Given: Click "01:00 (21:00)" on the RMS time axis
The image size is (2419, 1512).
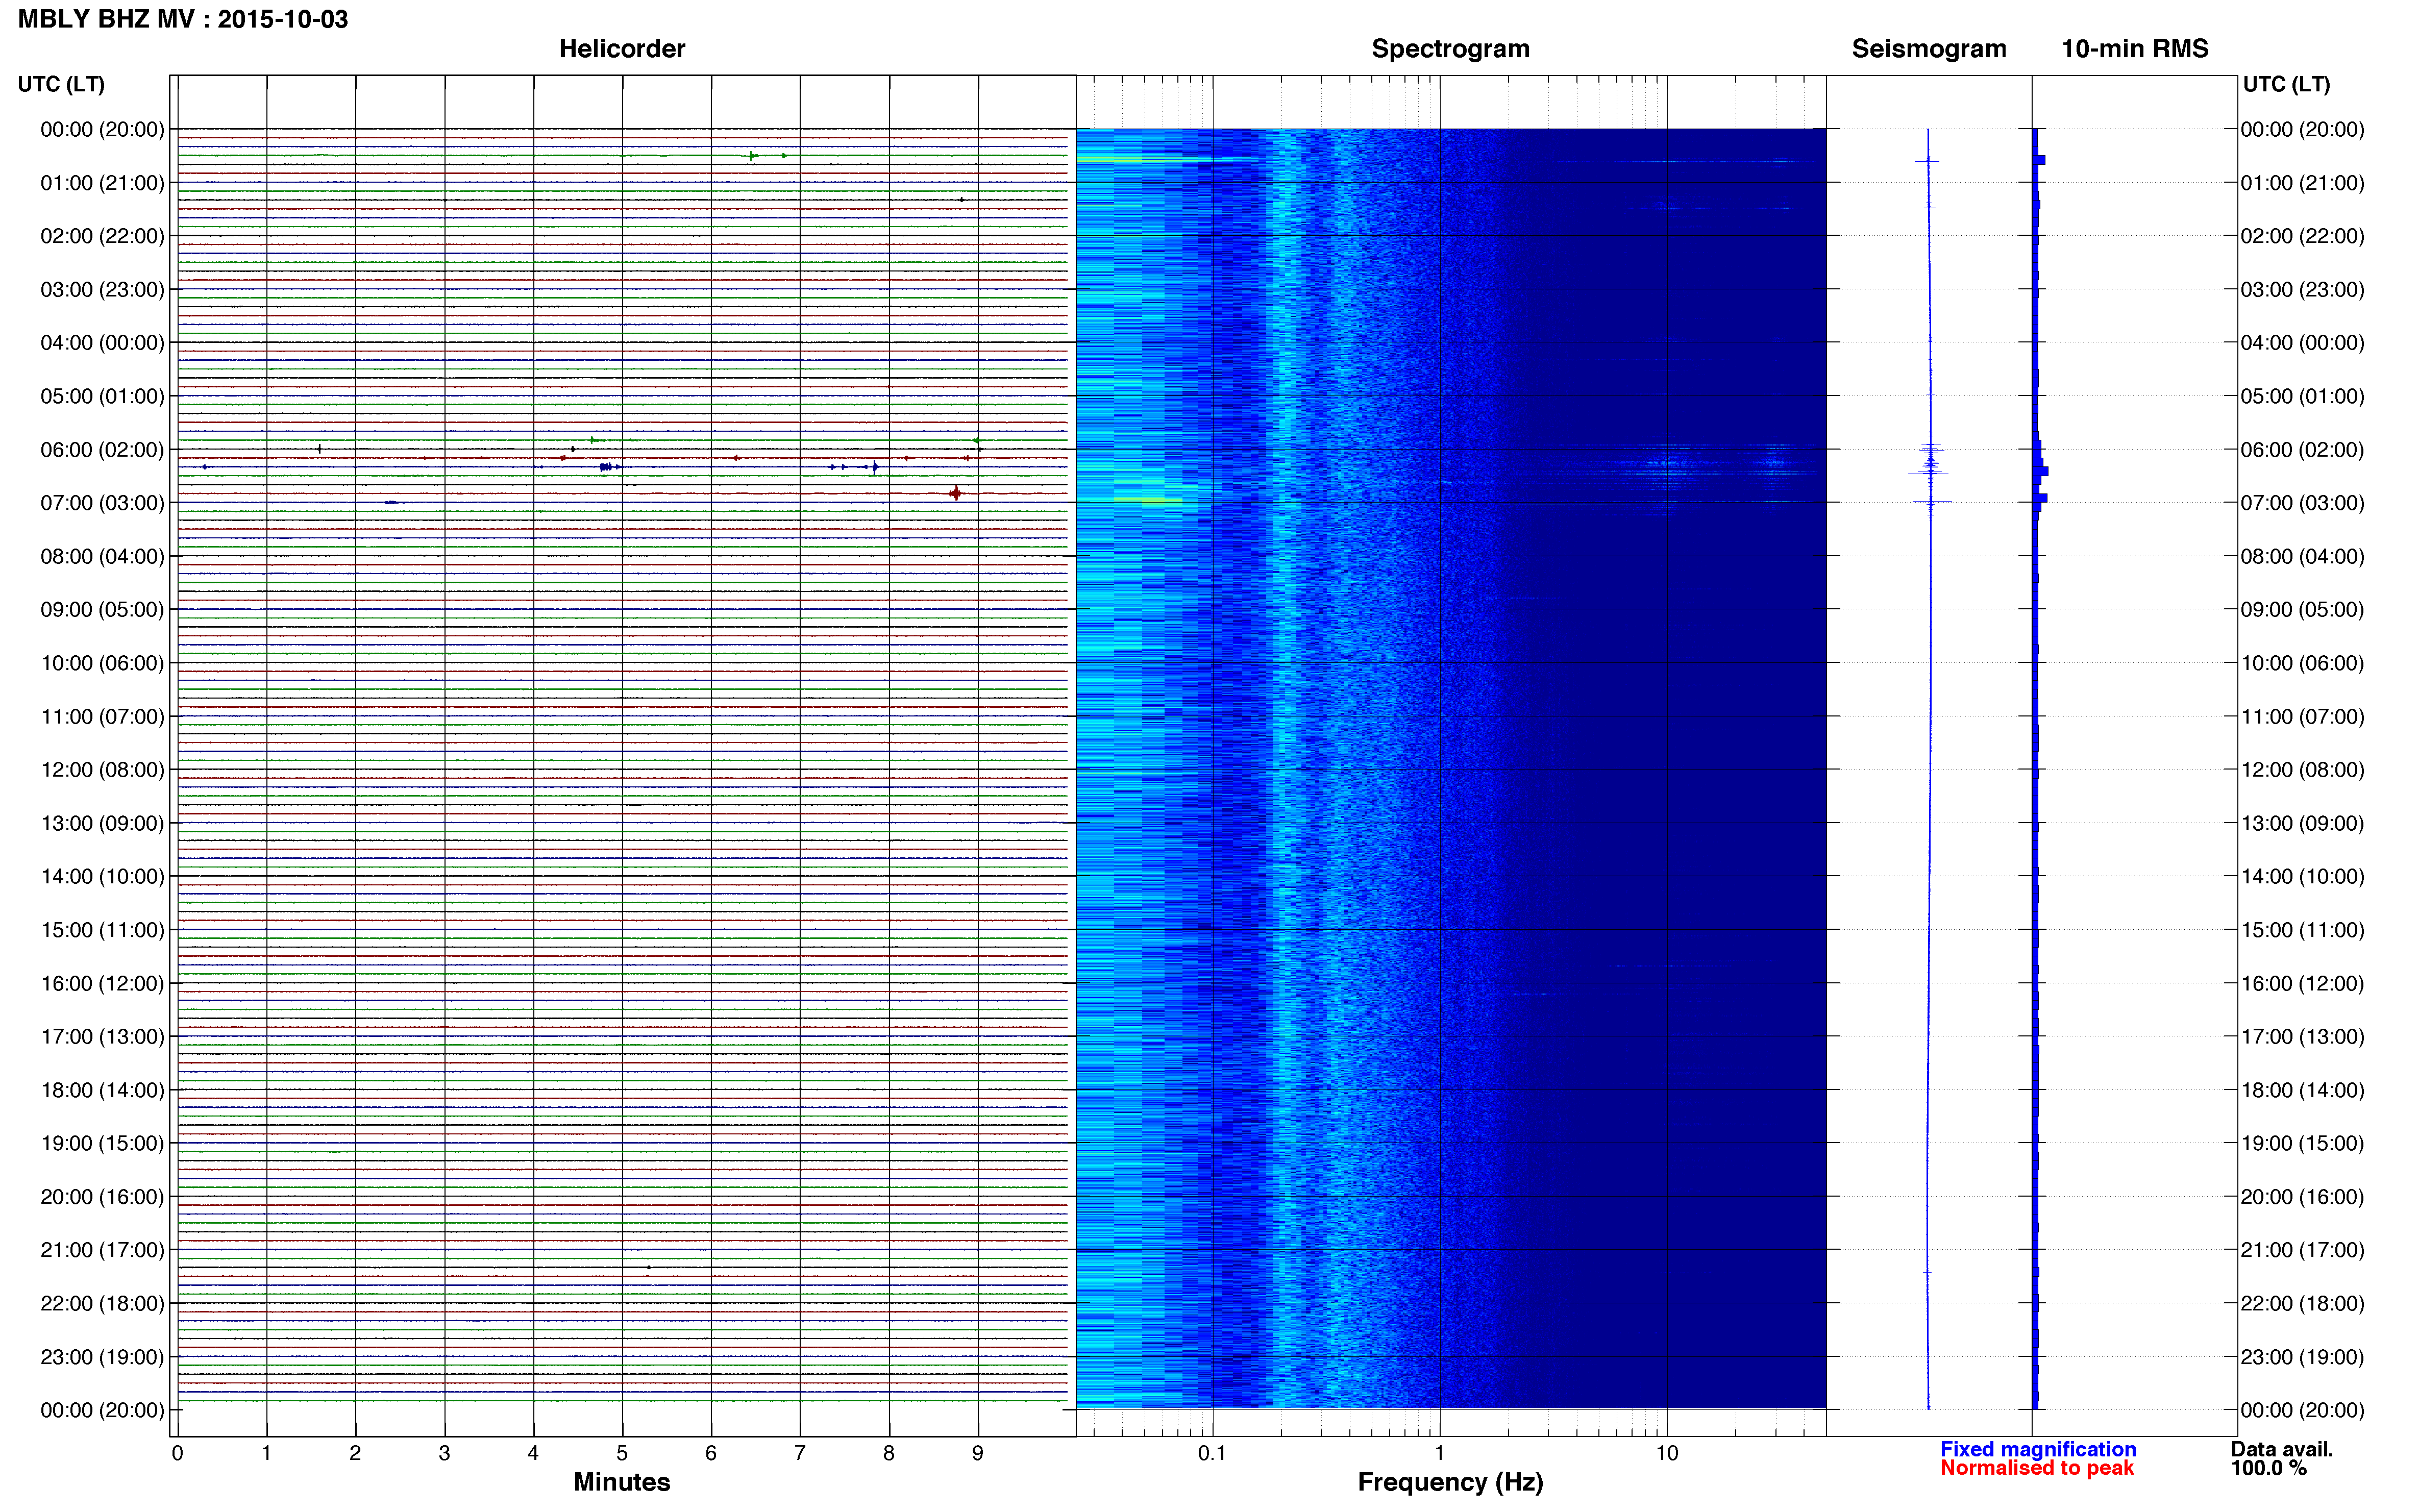Looking at the screenshot, I should [2302, 183].
